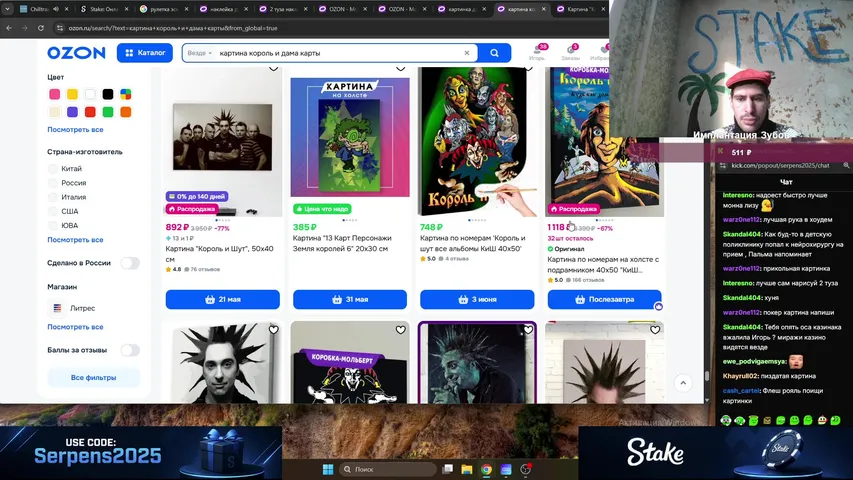The height and width of the screenshot is (480, 853).
Task: Check the Италия country checkbox
Action: [x=53, y=197]
